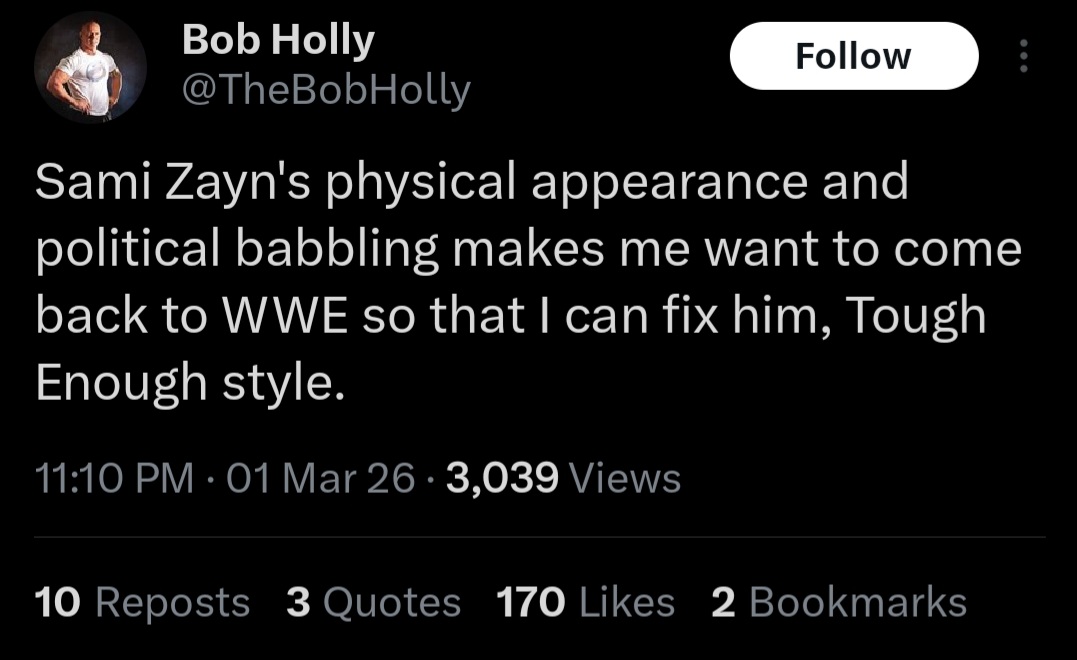Click the tweet text starting with Sami Zayn's
This screenshot has height=660, width=1077.
pos(471,182)
